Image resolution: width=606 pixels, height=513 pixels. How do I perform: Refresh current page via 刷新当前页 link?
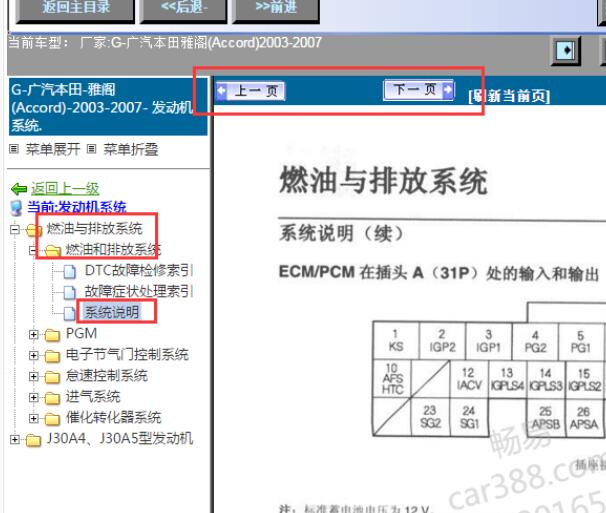(509, 96)
